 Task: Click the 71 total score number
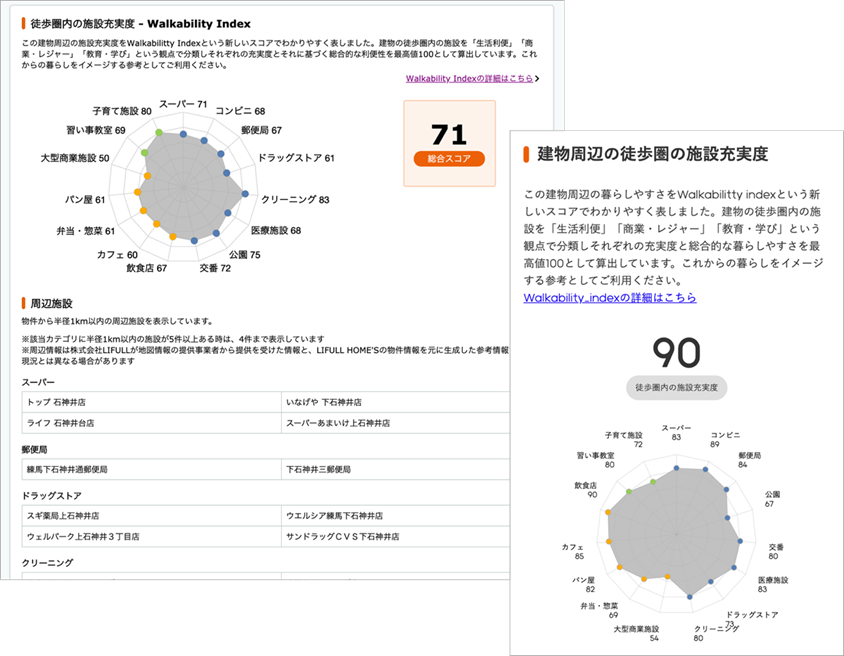click(x=449, y=135)
